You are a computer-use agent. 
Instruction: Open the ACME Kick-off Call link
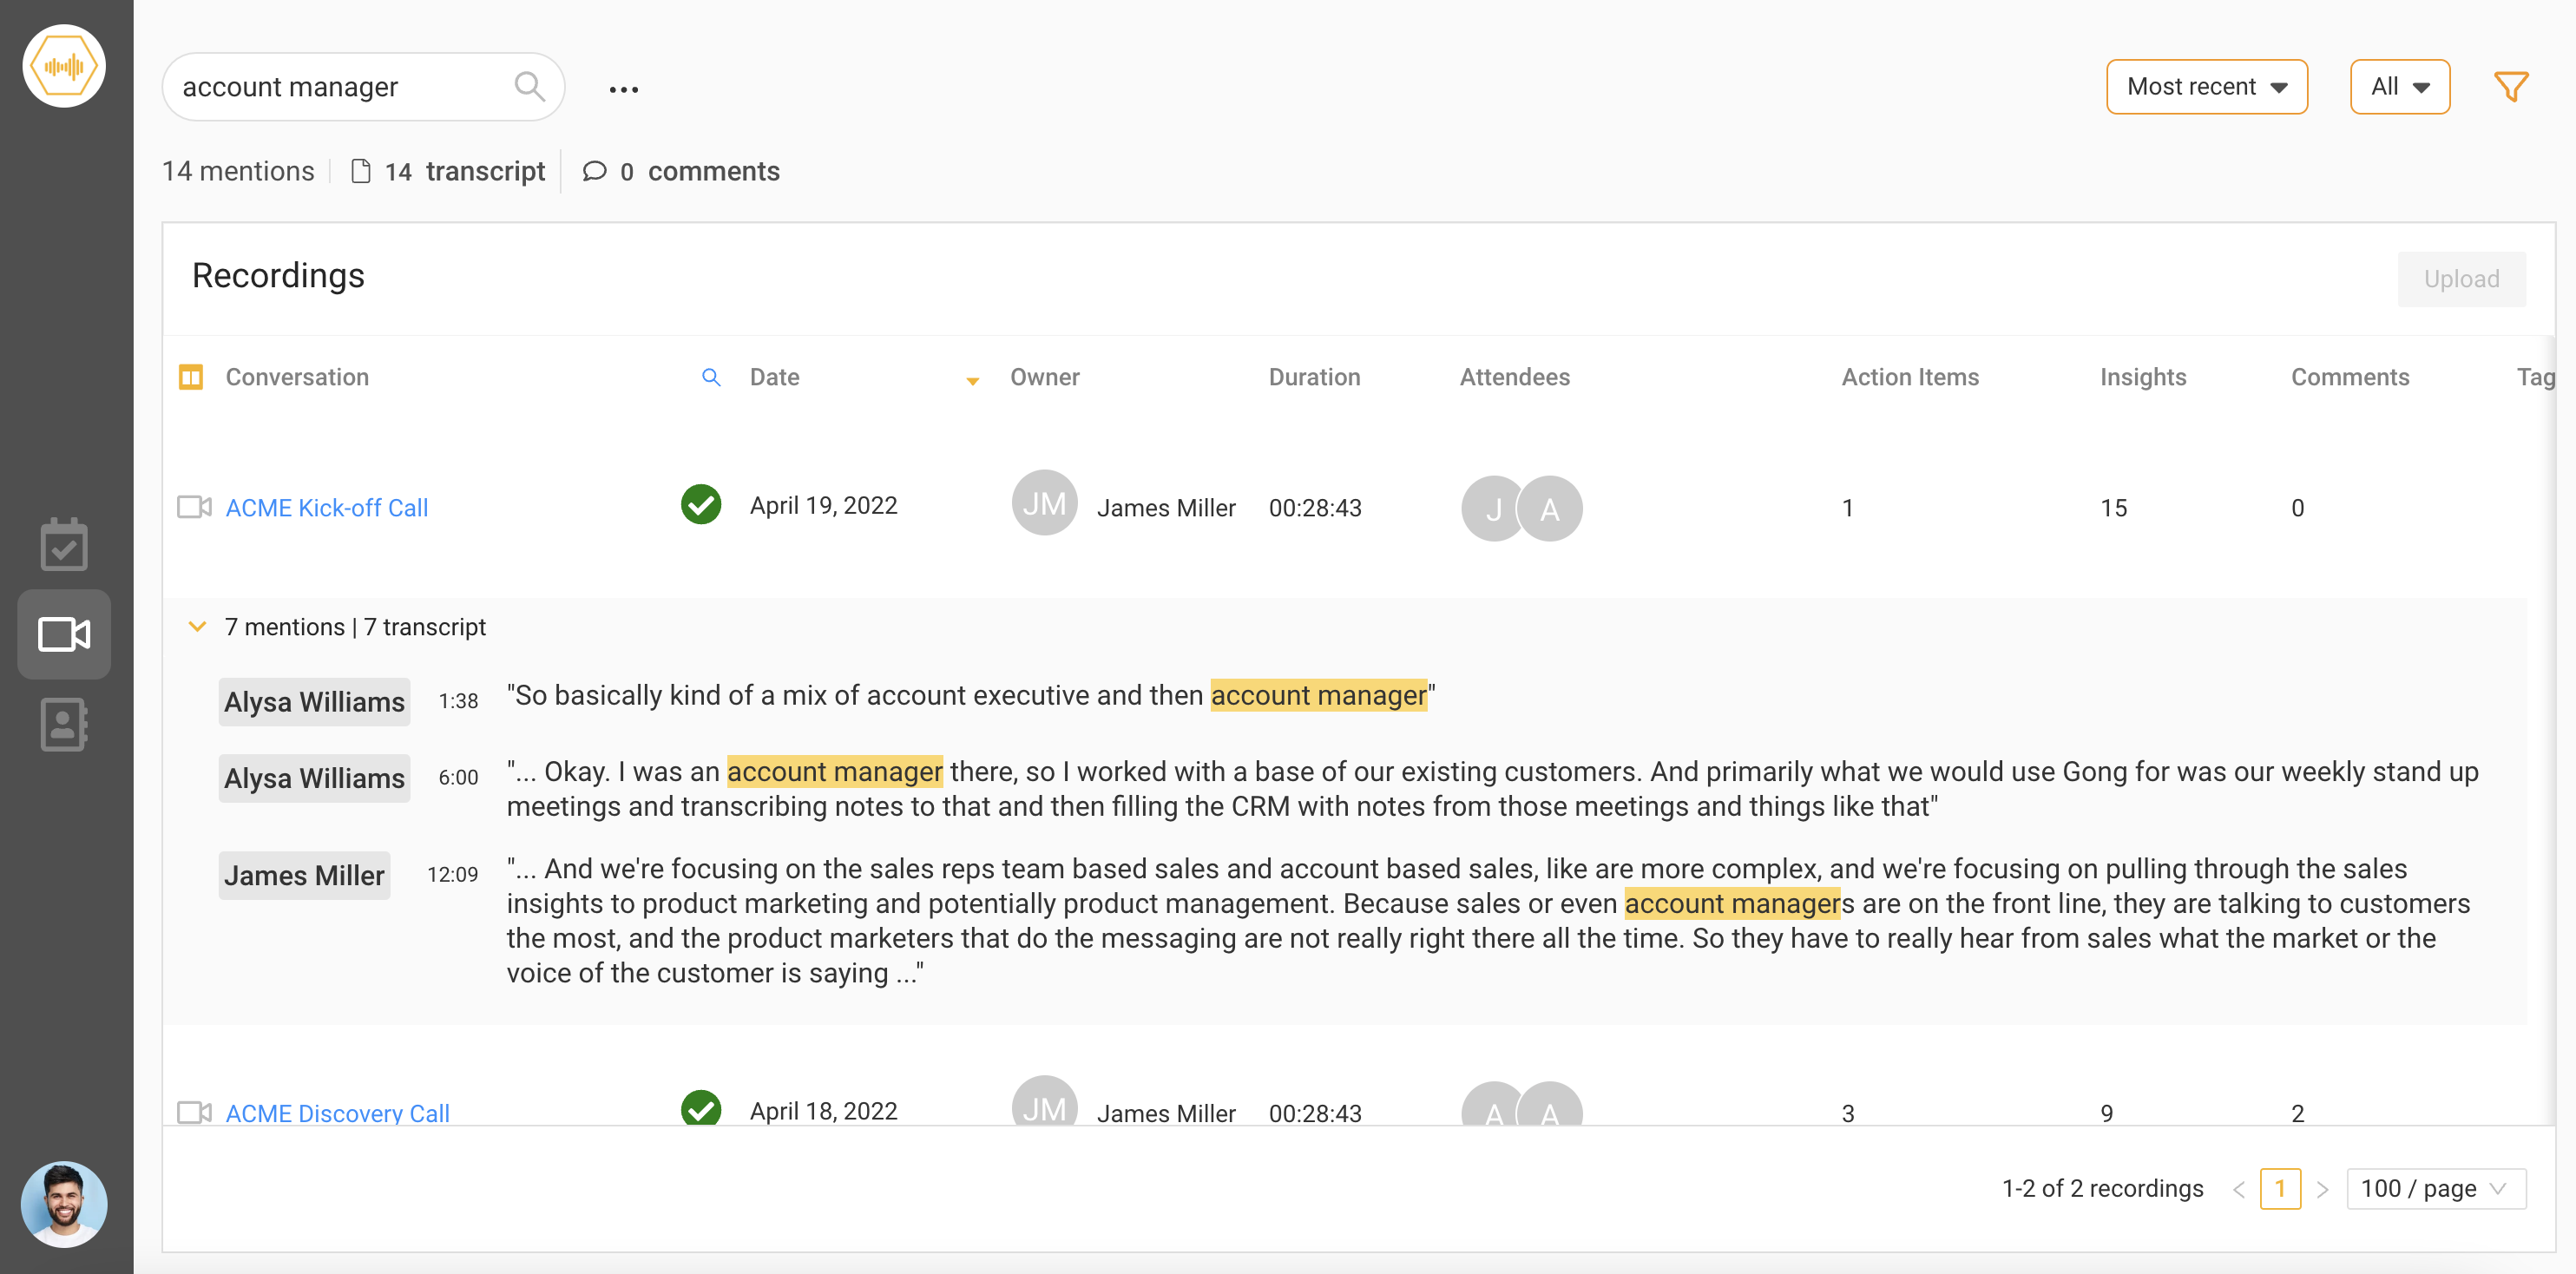click(x=327, y=508)
